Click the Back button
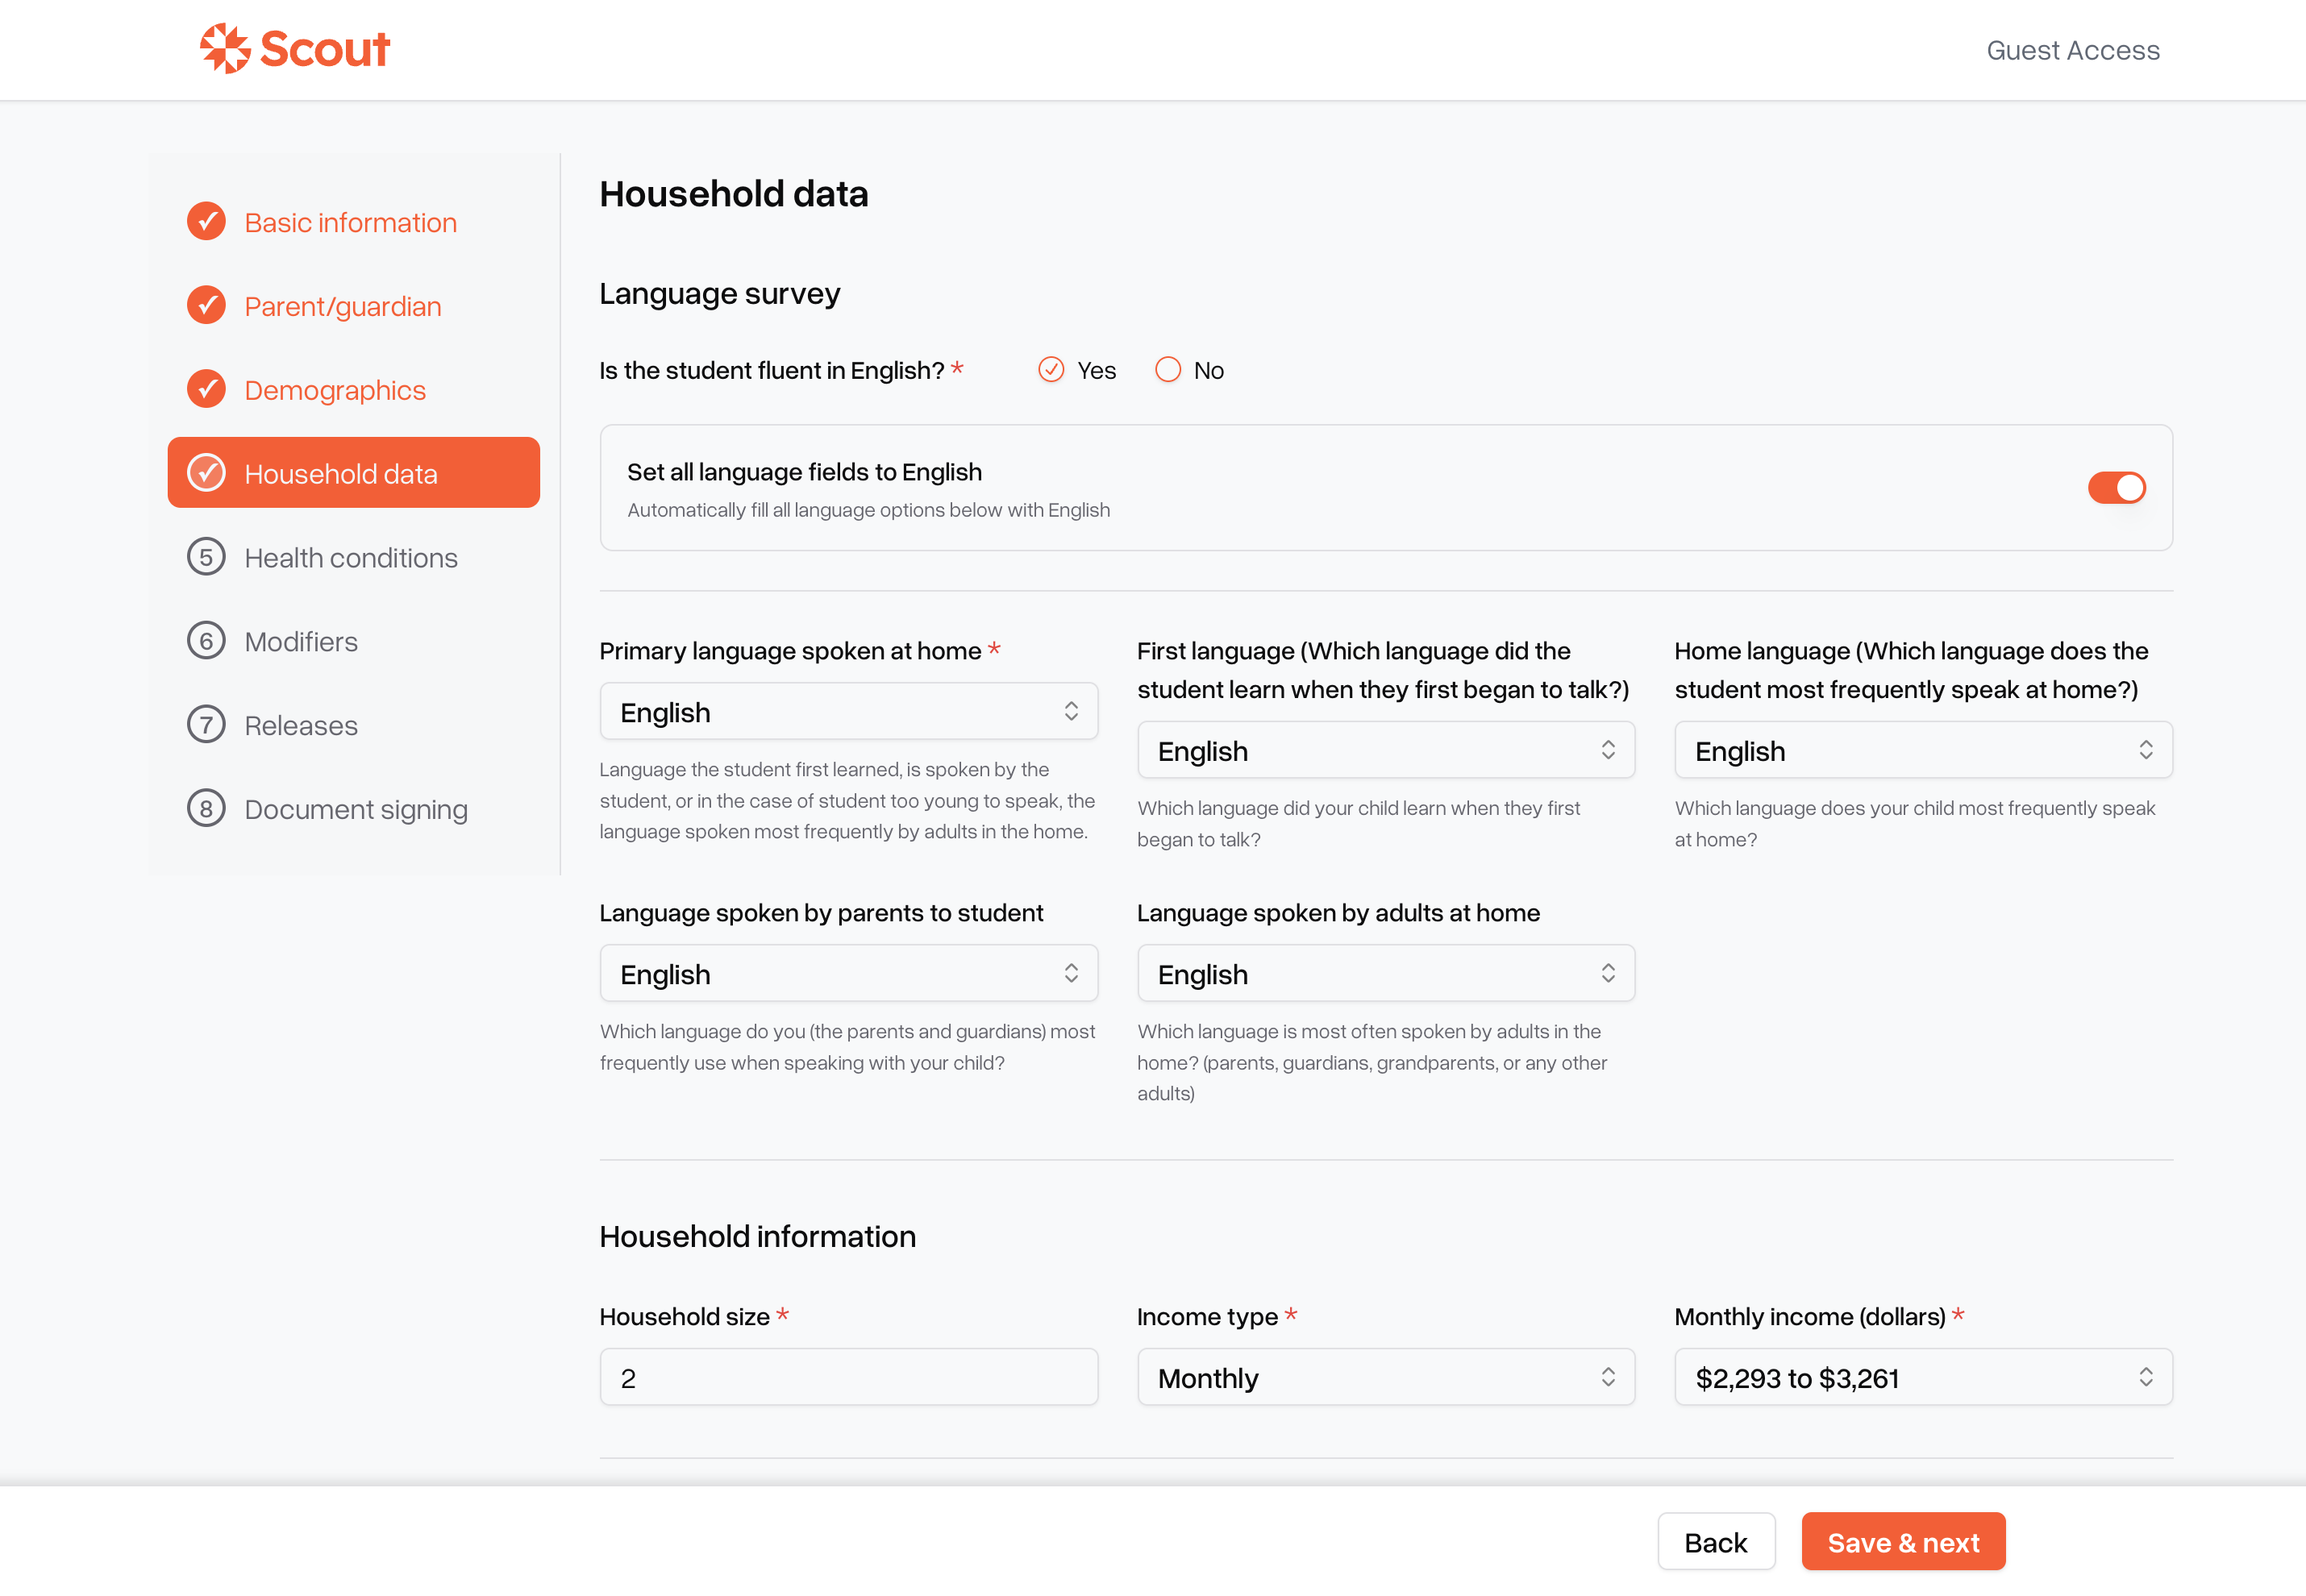This screenshot has width=2306, height=1596. click(x=1716, y=1542)
